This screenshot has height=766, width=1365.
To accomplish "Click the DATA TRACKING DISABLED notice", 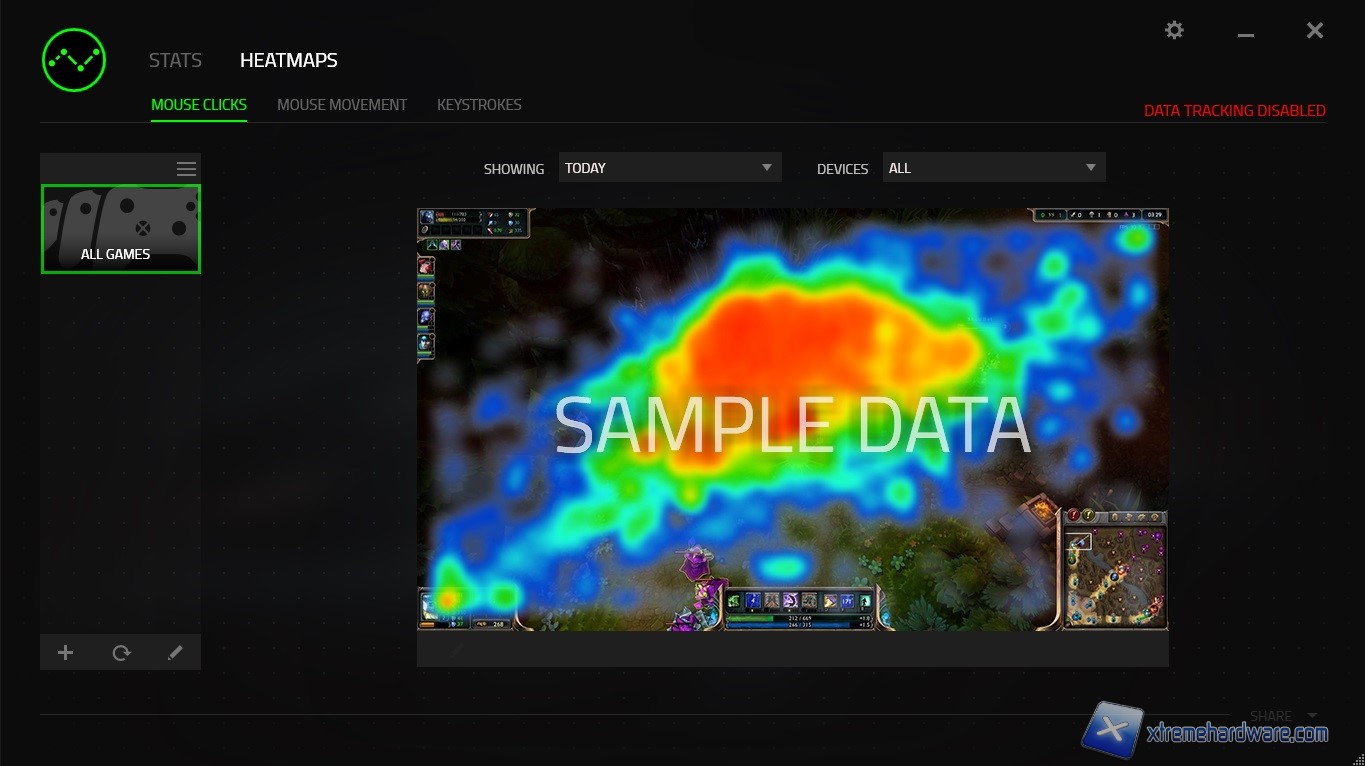I will (1234, 111).
